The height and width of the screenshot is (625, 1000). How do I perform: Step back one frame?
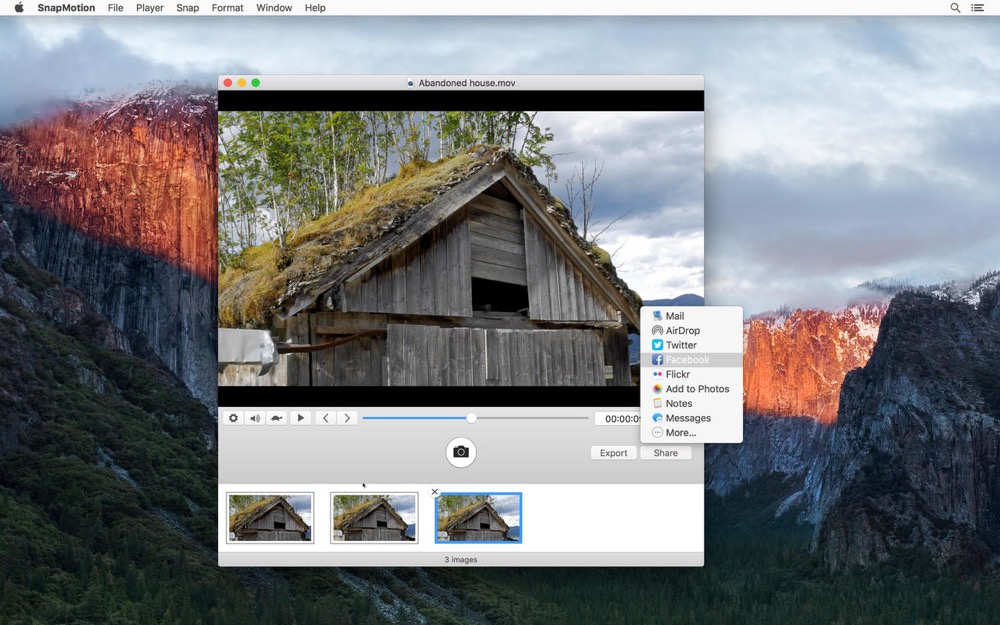pyautogui.click(x=325, y=418)
